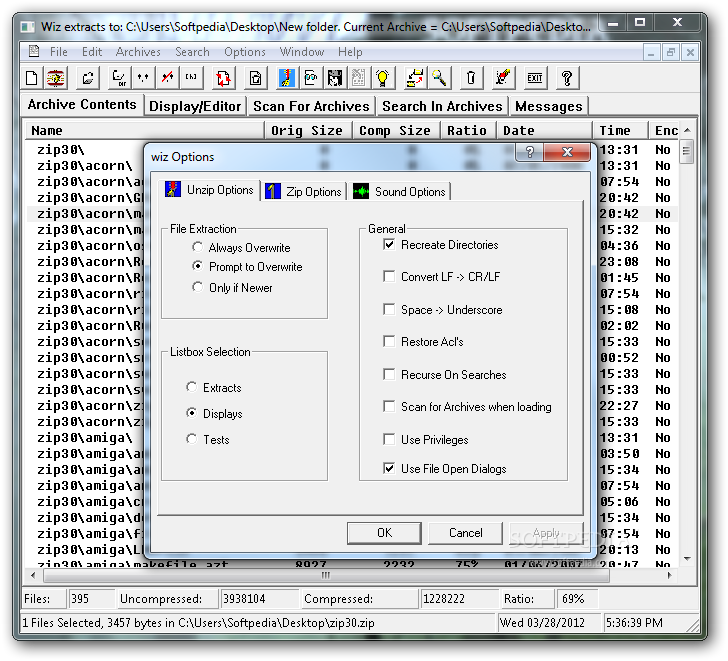Click the Name column header

144,130
